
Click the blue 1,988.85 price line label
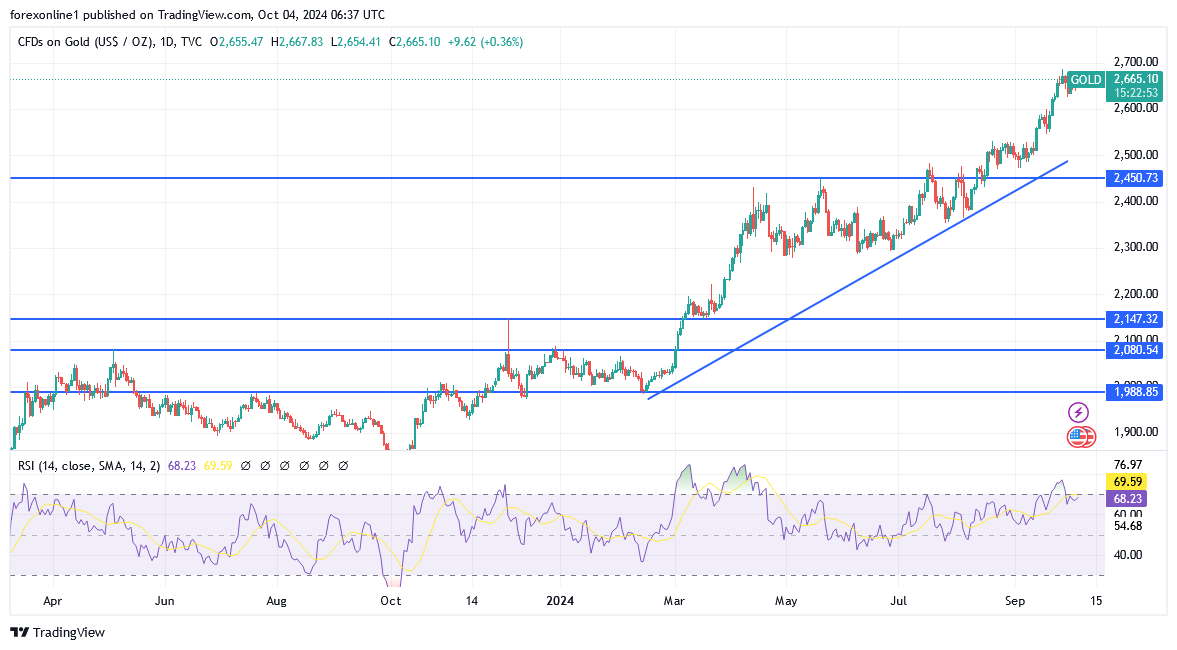tap(1136, 392)
